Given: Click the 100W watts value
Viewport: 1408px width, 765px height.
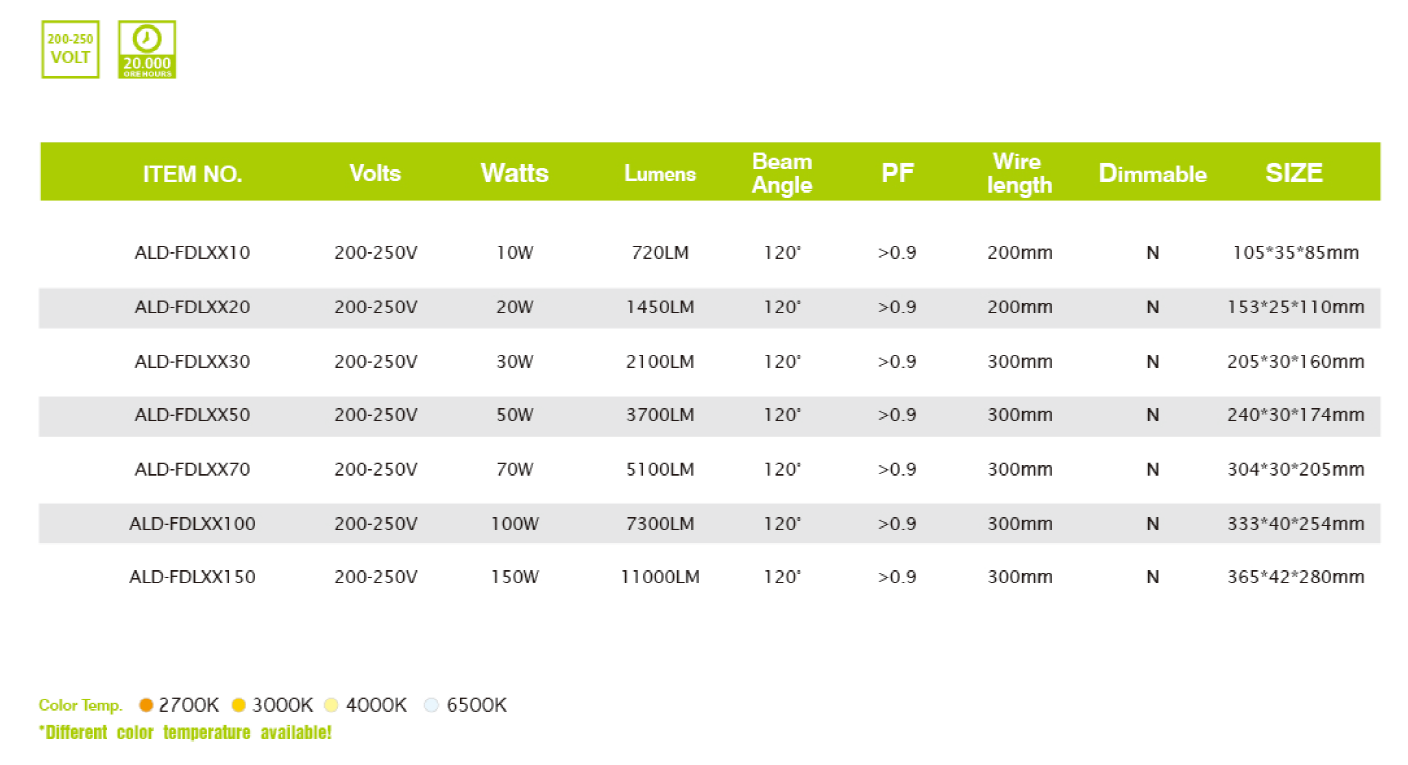Looking at the screenshot, I should tap(515, 523).
